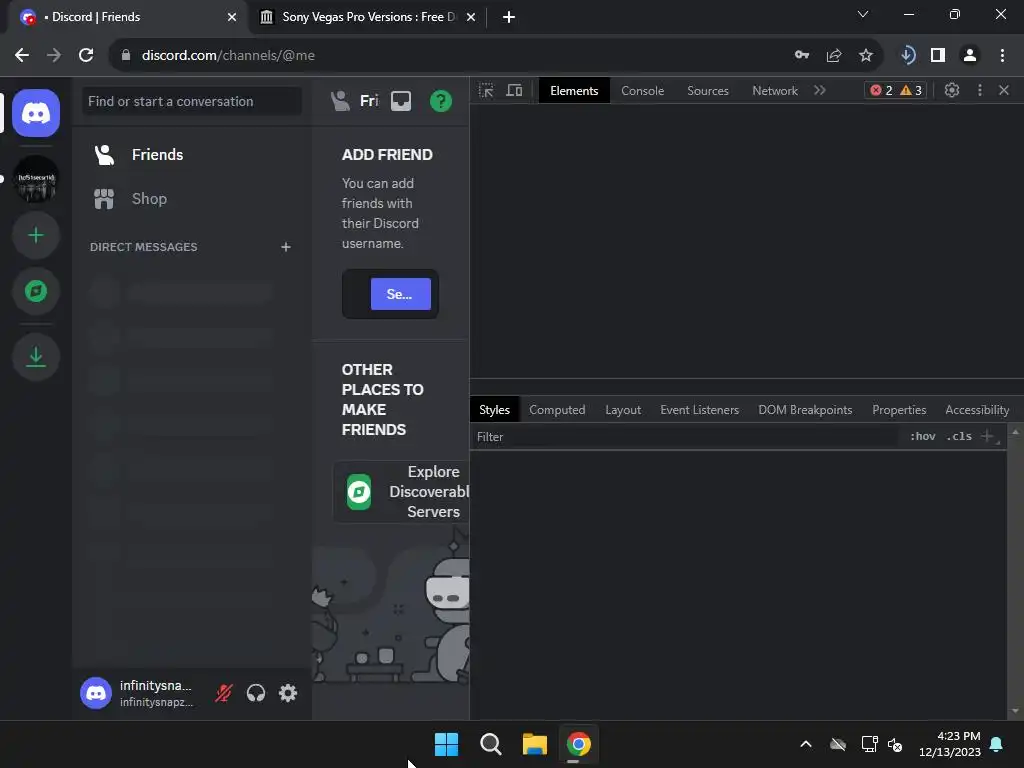Open Discord home direct messages icon
This screenshot has width=1024, height=768.
tap(36, 114)
